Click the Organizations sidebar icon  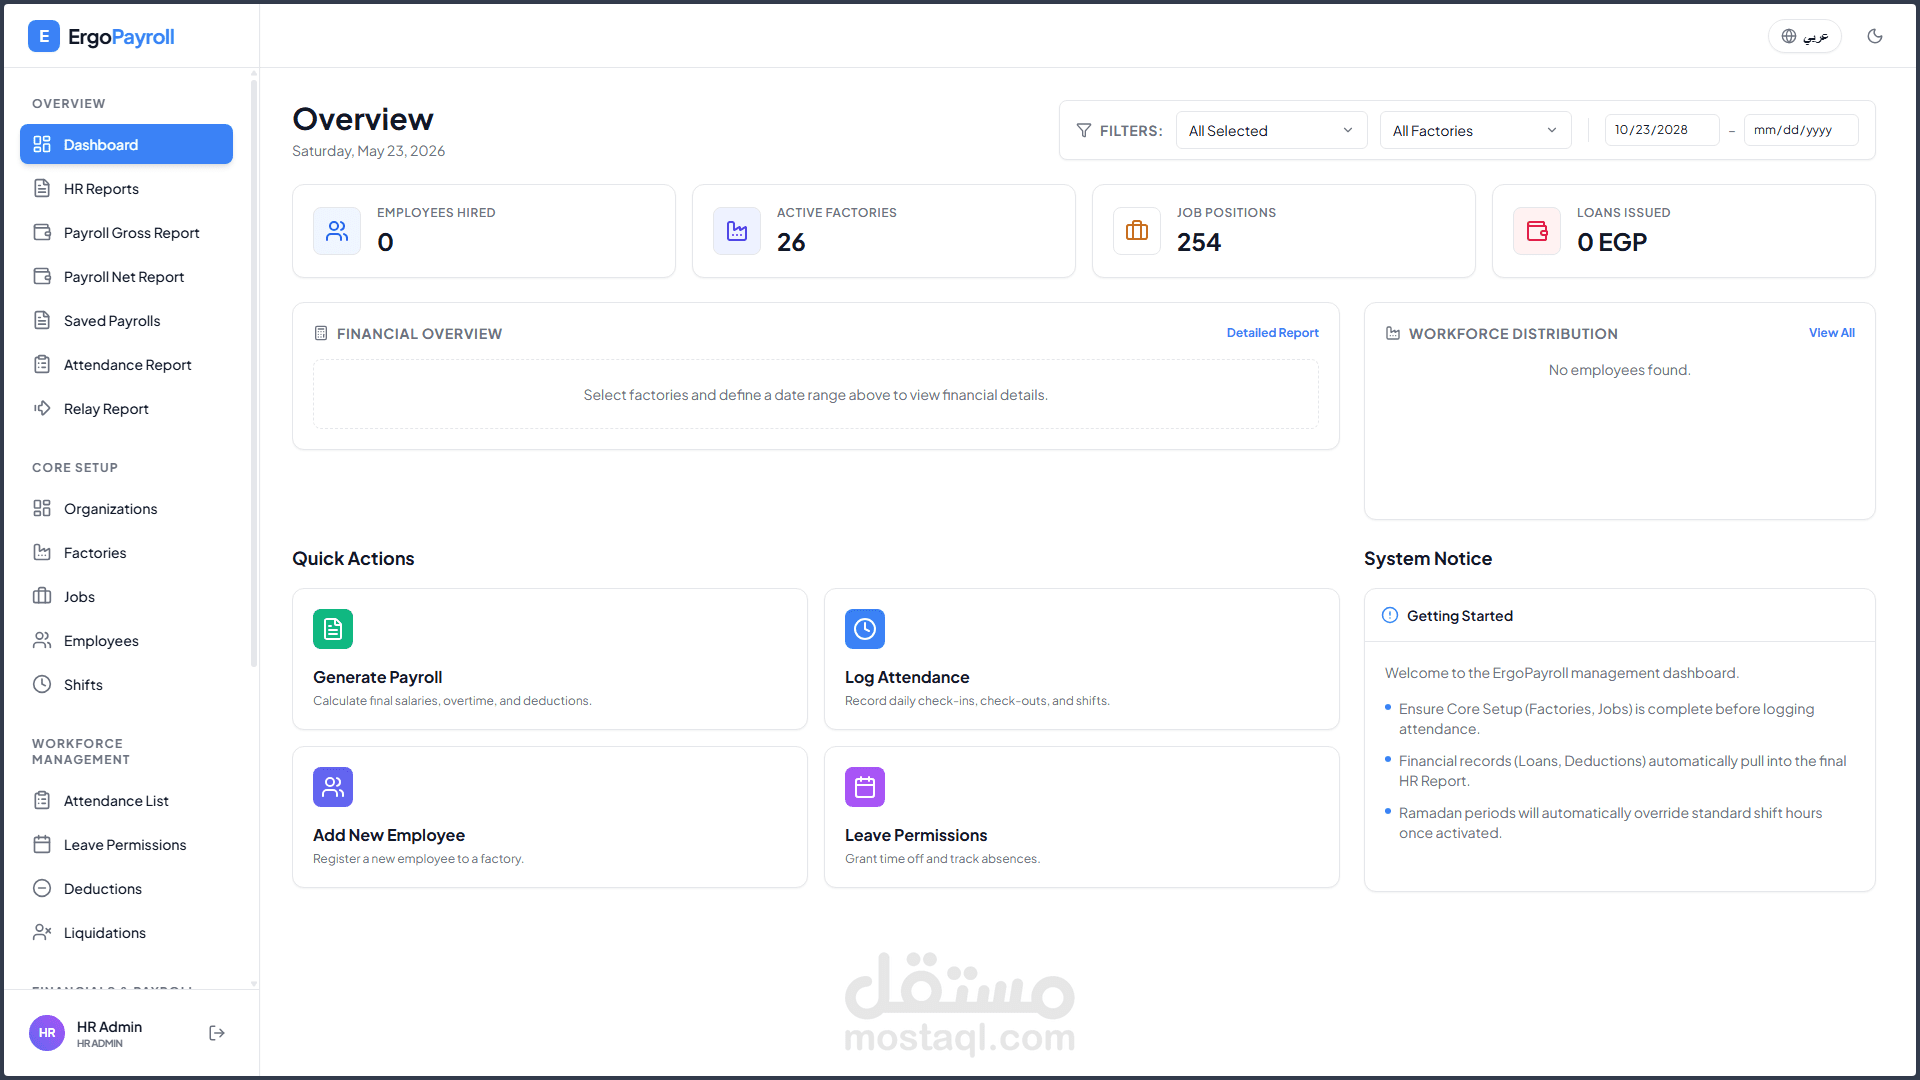click(x=42, y=508)
